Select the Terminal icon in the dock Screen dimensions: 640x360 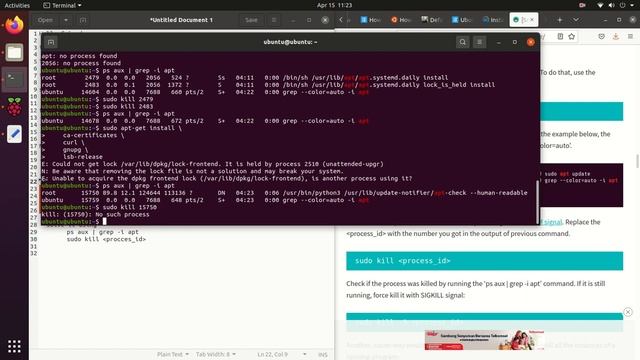[x=14, y=79]
